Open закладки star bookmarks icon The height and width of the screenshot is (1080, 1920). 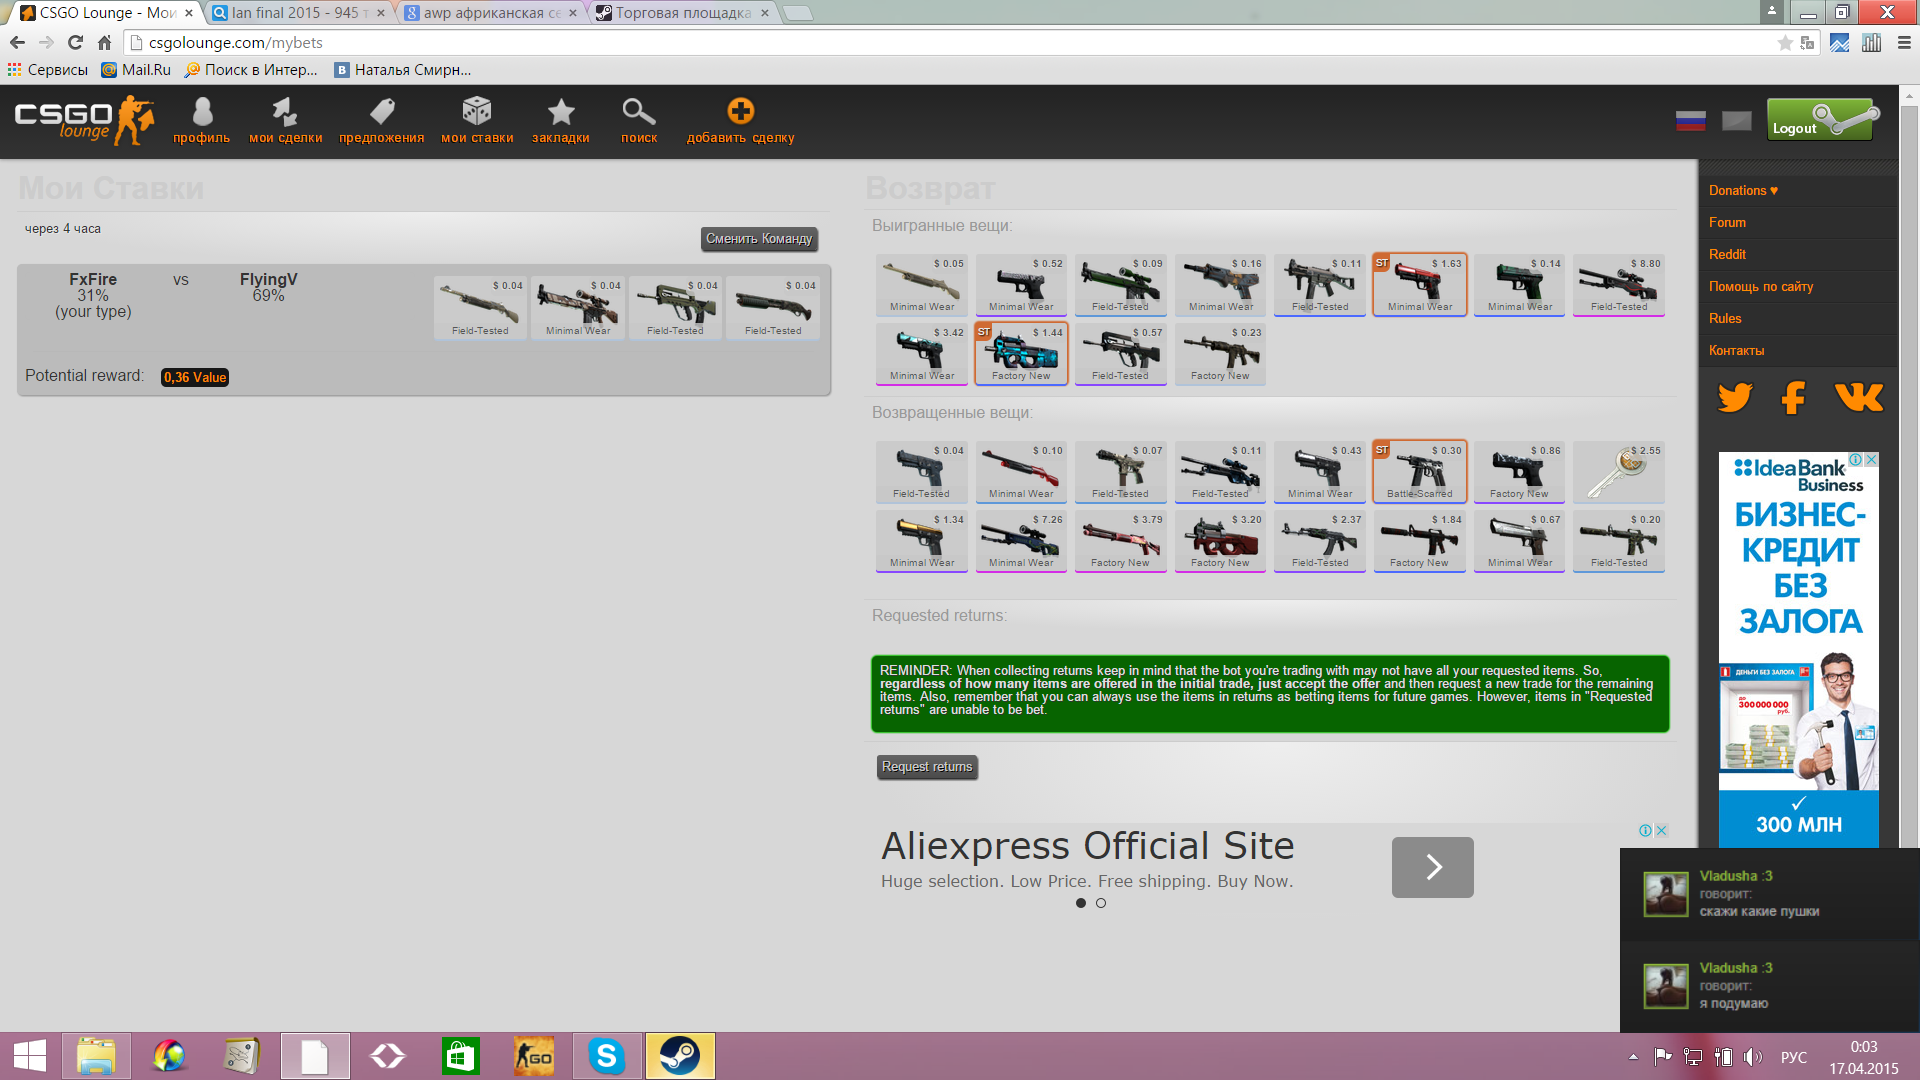click(x=561, y=112)
